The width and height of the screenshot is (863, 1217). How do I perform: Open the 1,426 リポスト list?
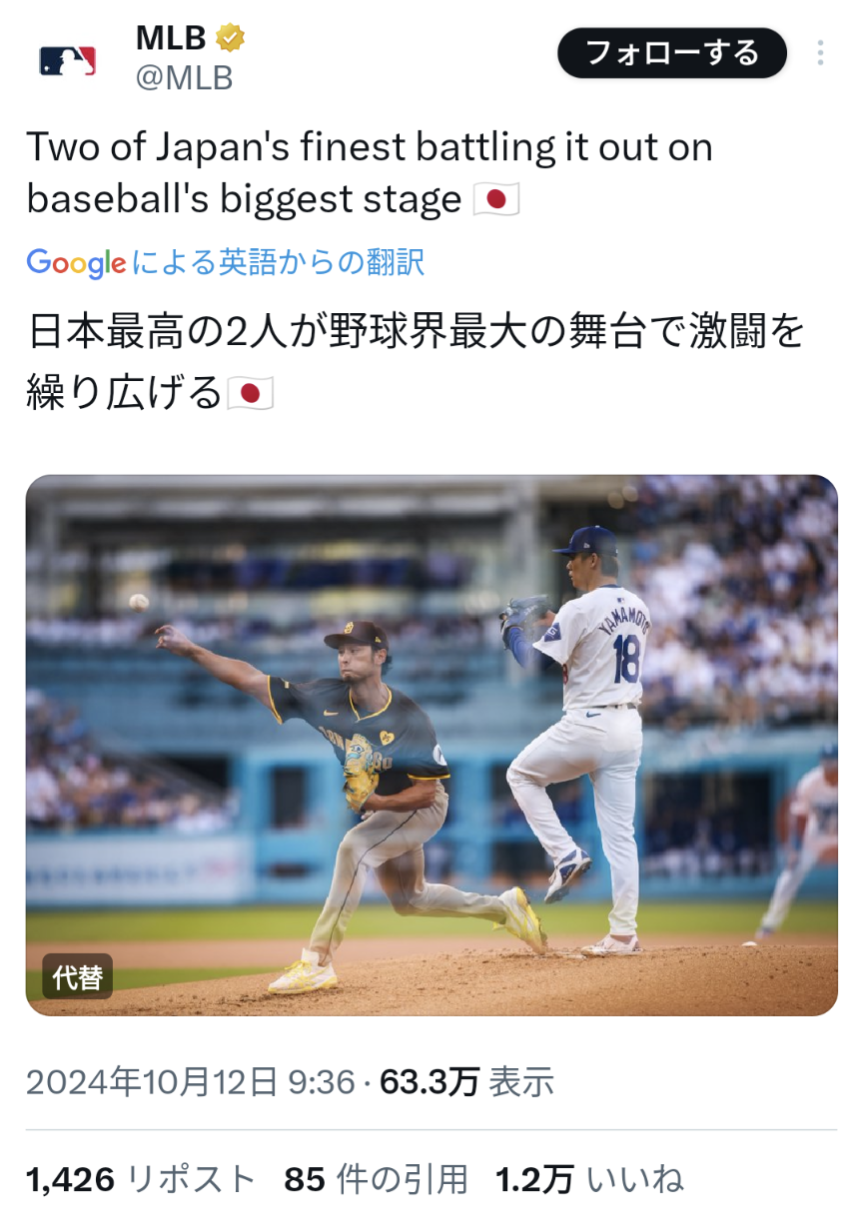pyautogui.click(x=141, y=1180)
